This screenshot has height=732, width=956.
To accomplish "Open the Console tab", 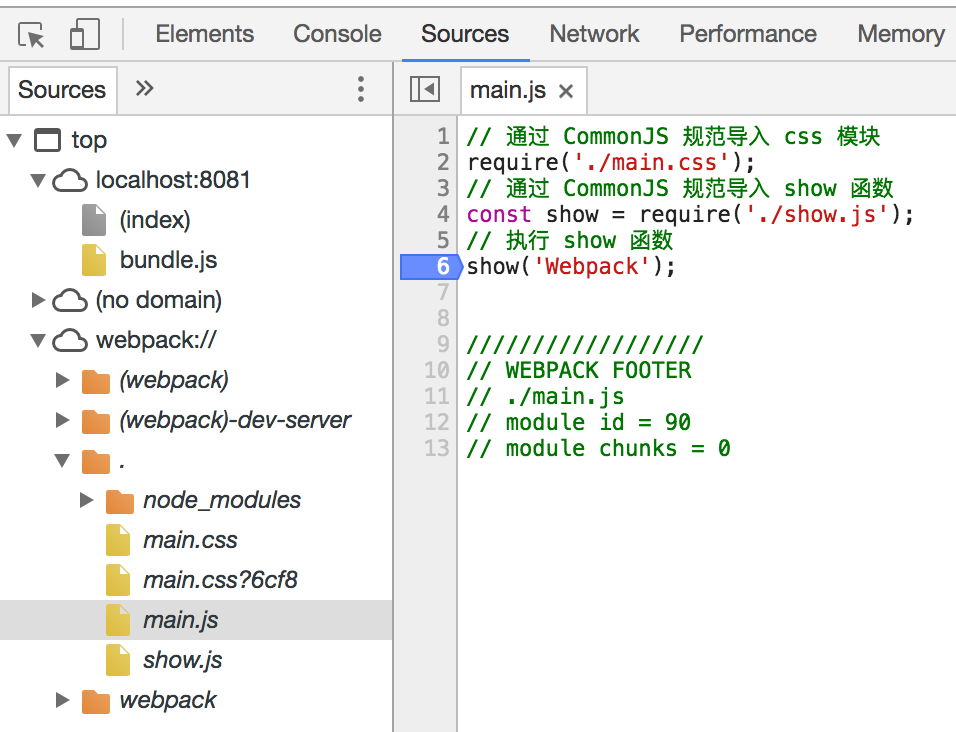I will [337, 34].
